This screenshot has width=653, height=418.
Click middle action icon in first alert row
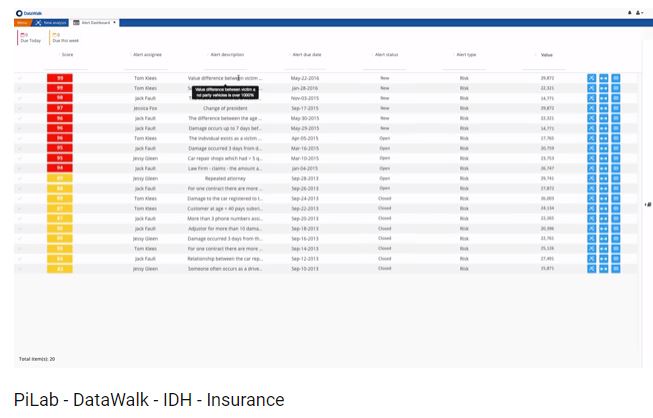[603, 78]
